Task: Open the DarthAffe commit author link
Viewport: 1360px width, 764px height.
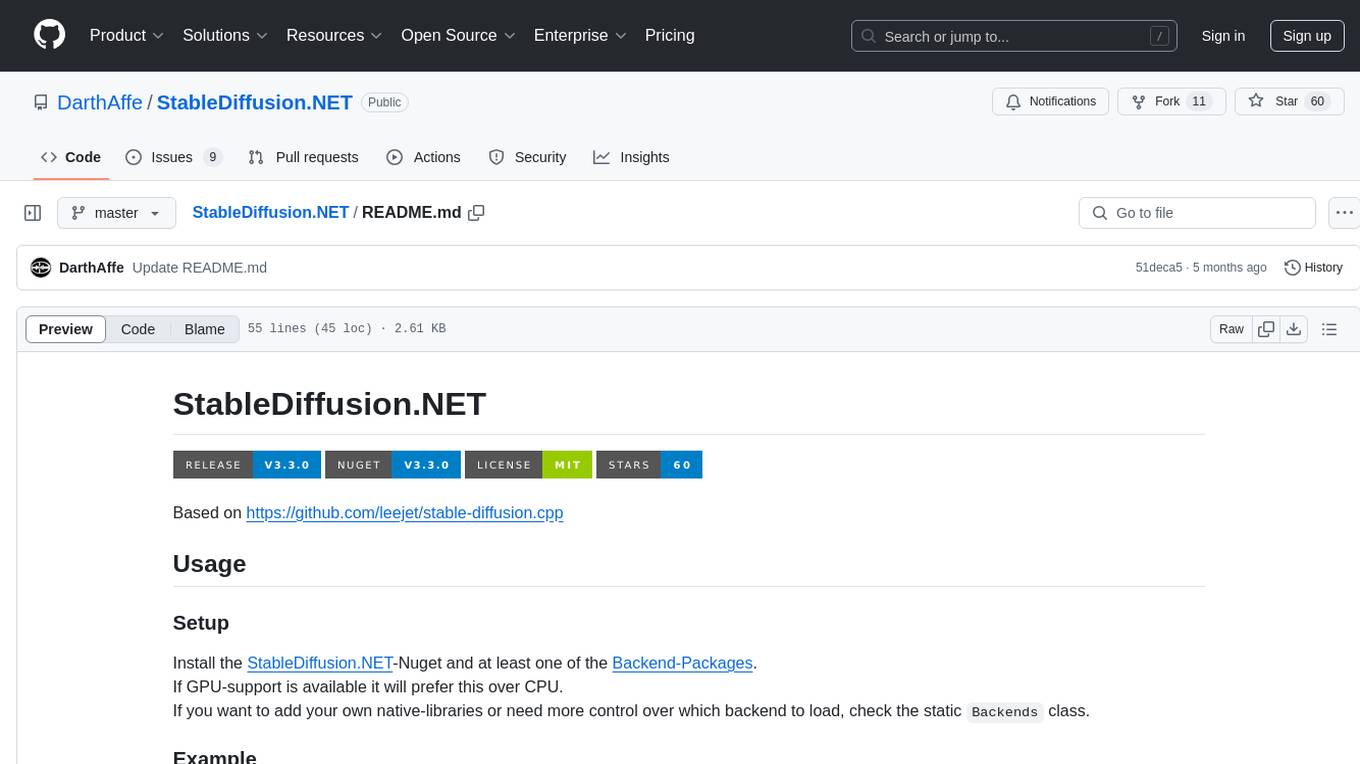Action: pyautogui.click(x=92, y=267)
